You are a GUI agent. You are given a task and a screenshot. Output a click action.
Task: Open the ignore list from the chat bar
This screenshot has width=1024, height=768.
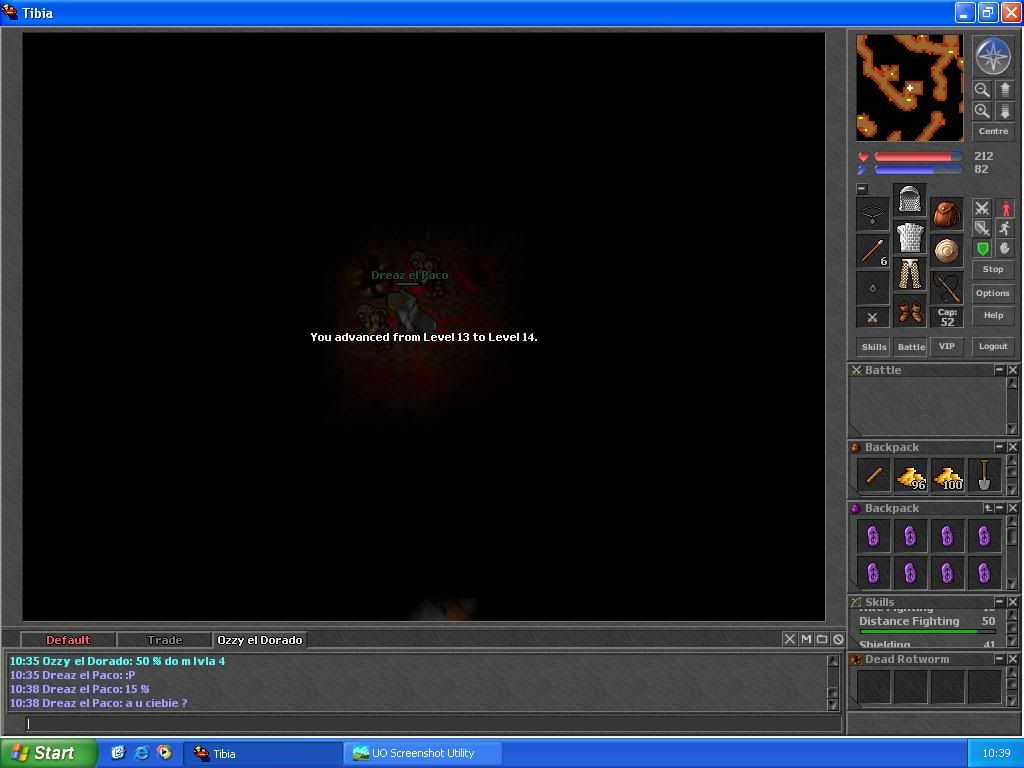point(839,639)
